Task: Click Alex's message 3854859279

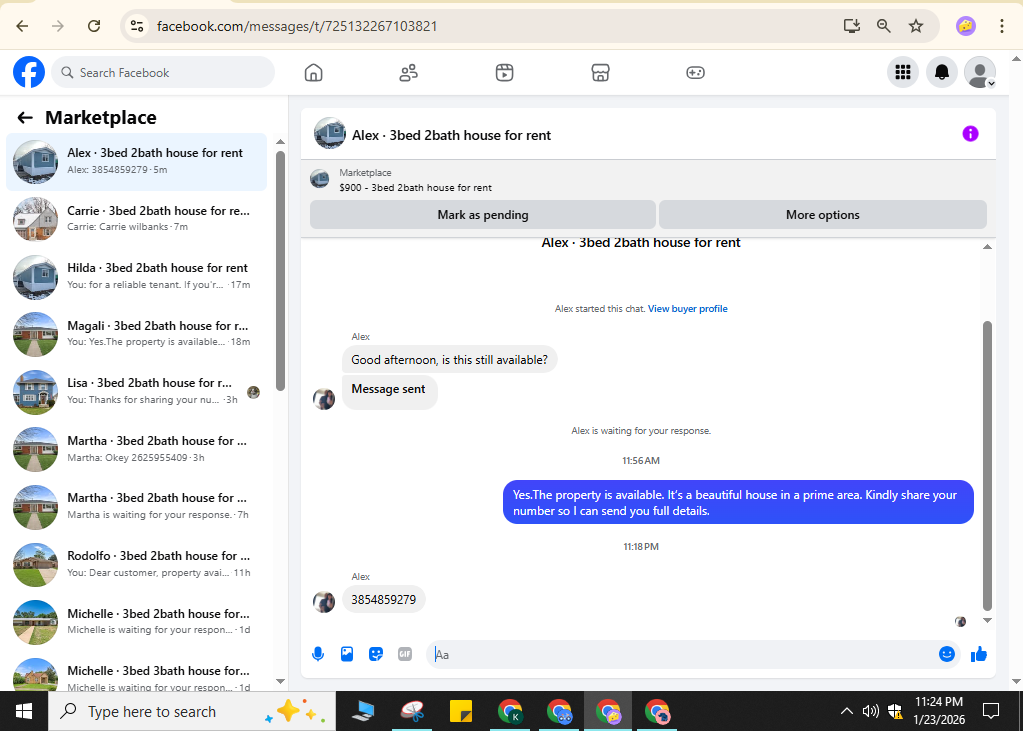Action: pos(384,600)
